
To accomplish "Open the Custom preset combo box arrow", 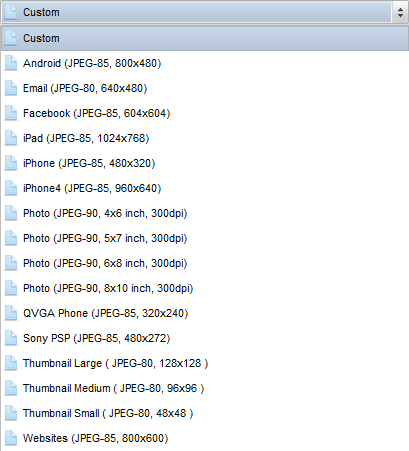I will point(400,13).
